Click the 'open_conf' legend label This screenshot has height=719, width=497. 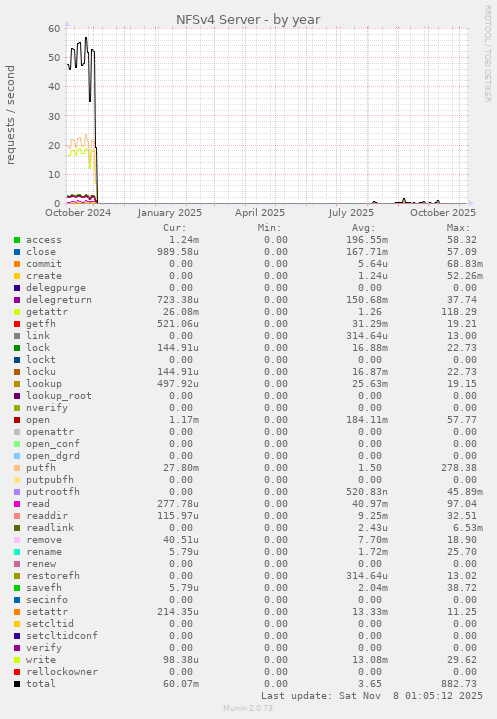pyautogui.click(x=53, y=444)
